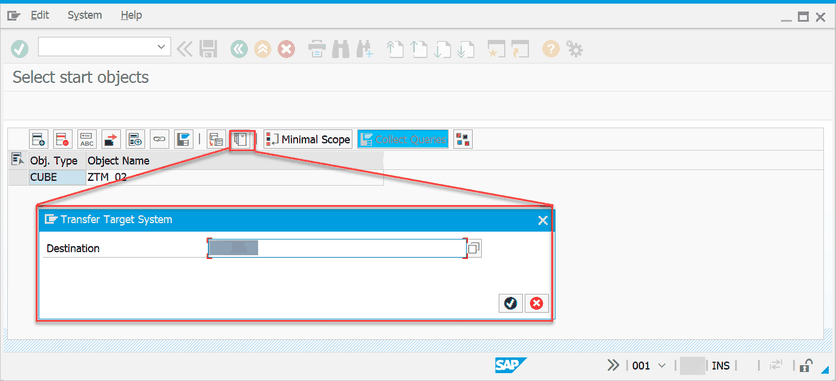Open the 001 client dropdown in status bar
This screenshot has height=381, width=836.
tap(662, 366)
